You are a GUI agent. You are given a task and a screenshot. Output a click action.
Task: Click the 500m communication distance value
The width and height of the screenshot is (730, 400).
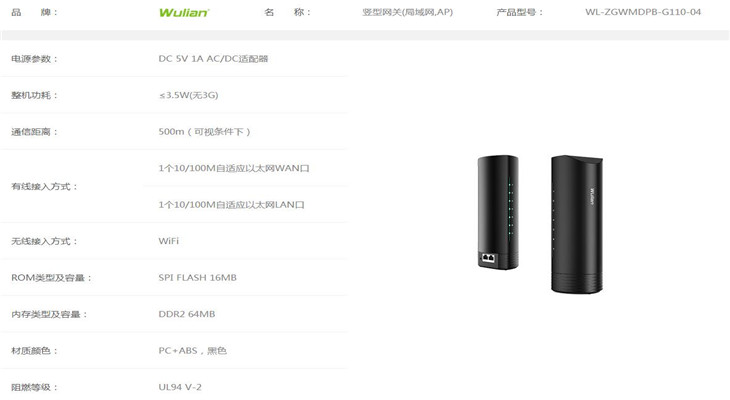pyautogui.click(x=204, y=132)
